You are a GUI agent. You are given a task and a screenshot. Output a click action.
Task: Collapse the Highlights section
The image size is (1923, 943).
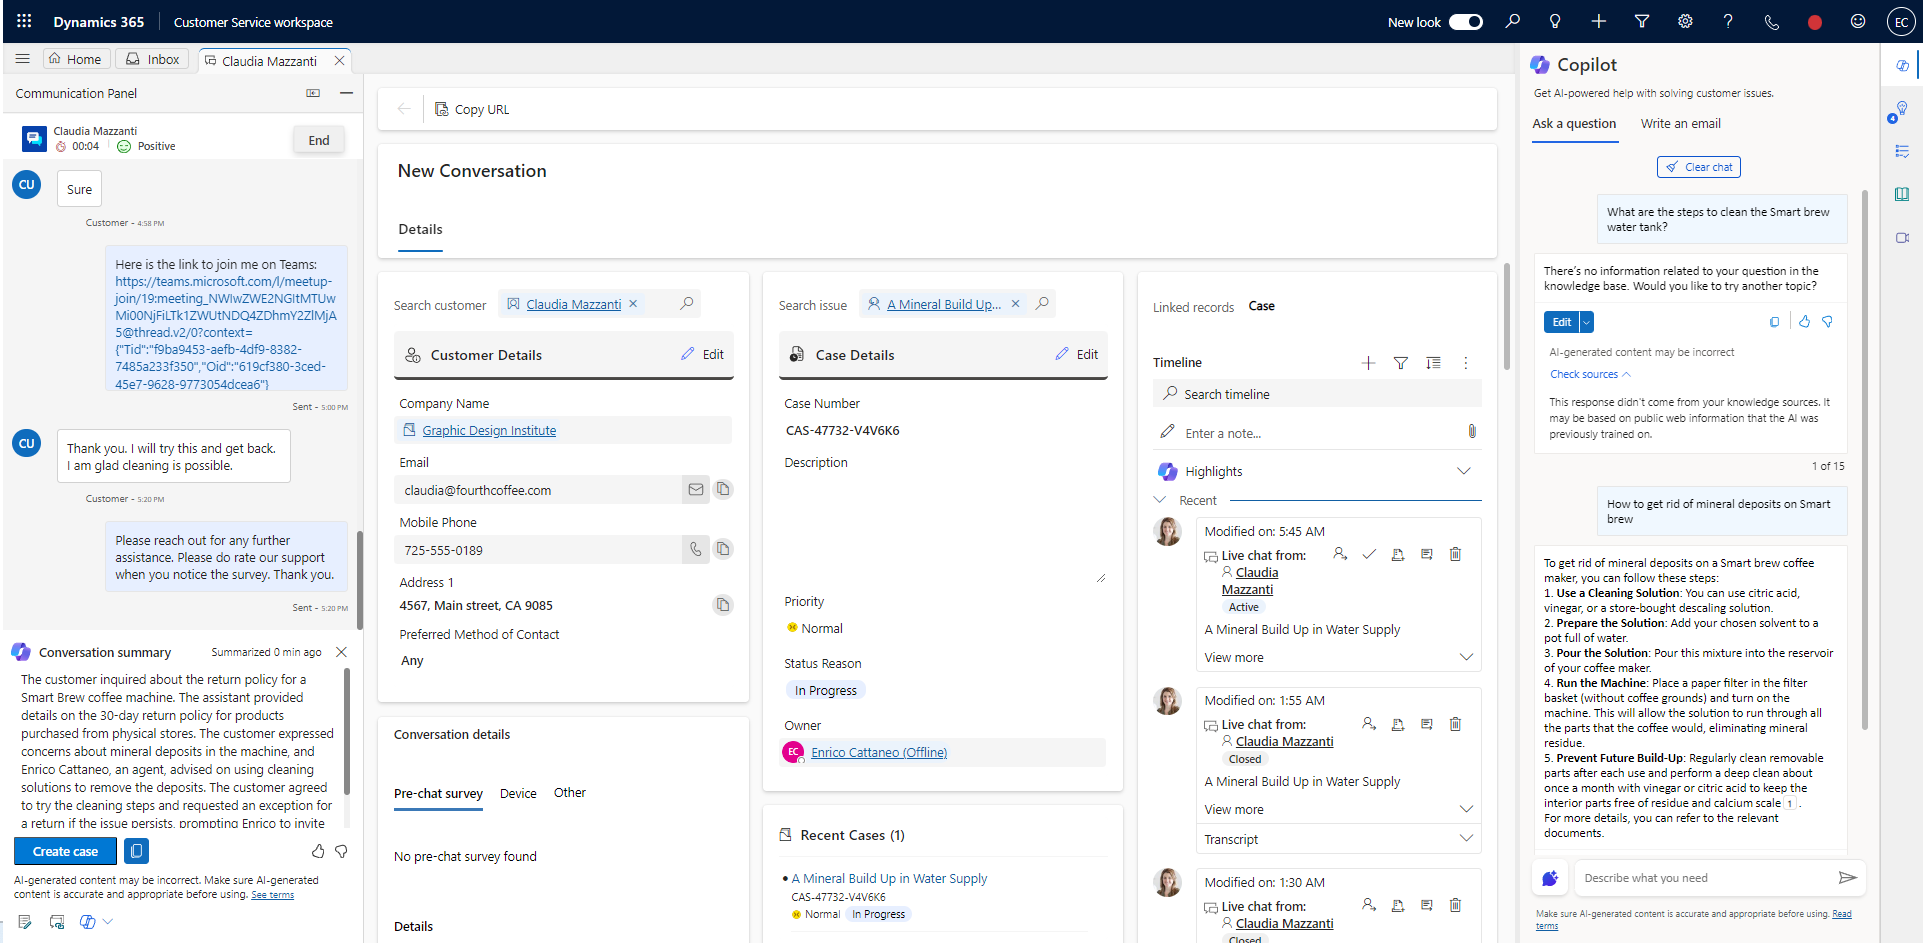pyautogui.click(x=1464, y=470)
